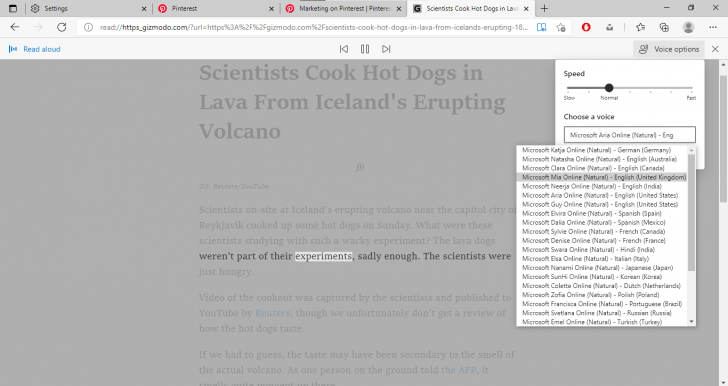Close the Read aloud toolbar
This screenshot has height=386, width=728.
pos(715,49)
